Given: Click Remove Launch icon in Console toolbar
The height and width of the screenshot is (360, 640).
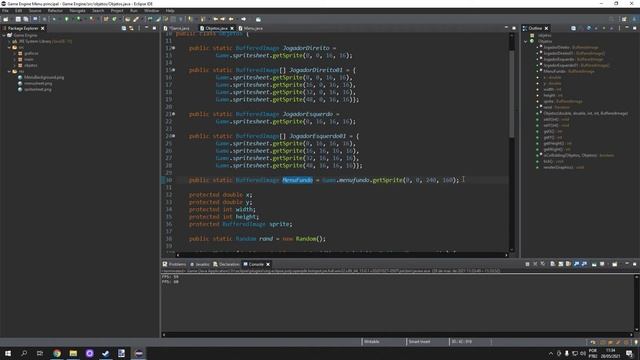Looking at the screenshot, I should (x=535, y=264).
